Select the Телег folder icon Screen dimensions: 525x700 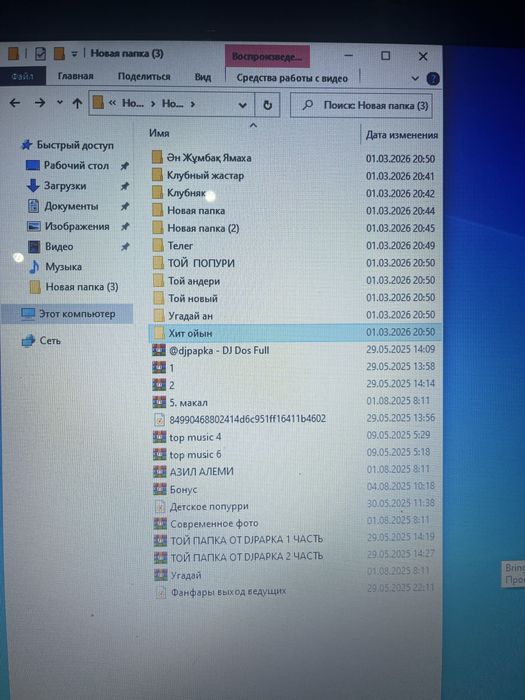pyautogui.click(x=158, y=245)
